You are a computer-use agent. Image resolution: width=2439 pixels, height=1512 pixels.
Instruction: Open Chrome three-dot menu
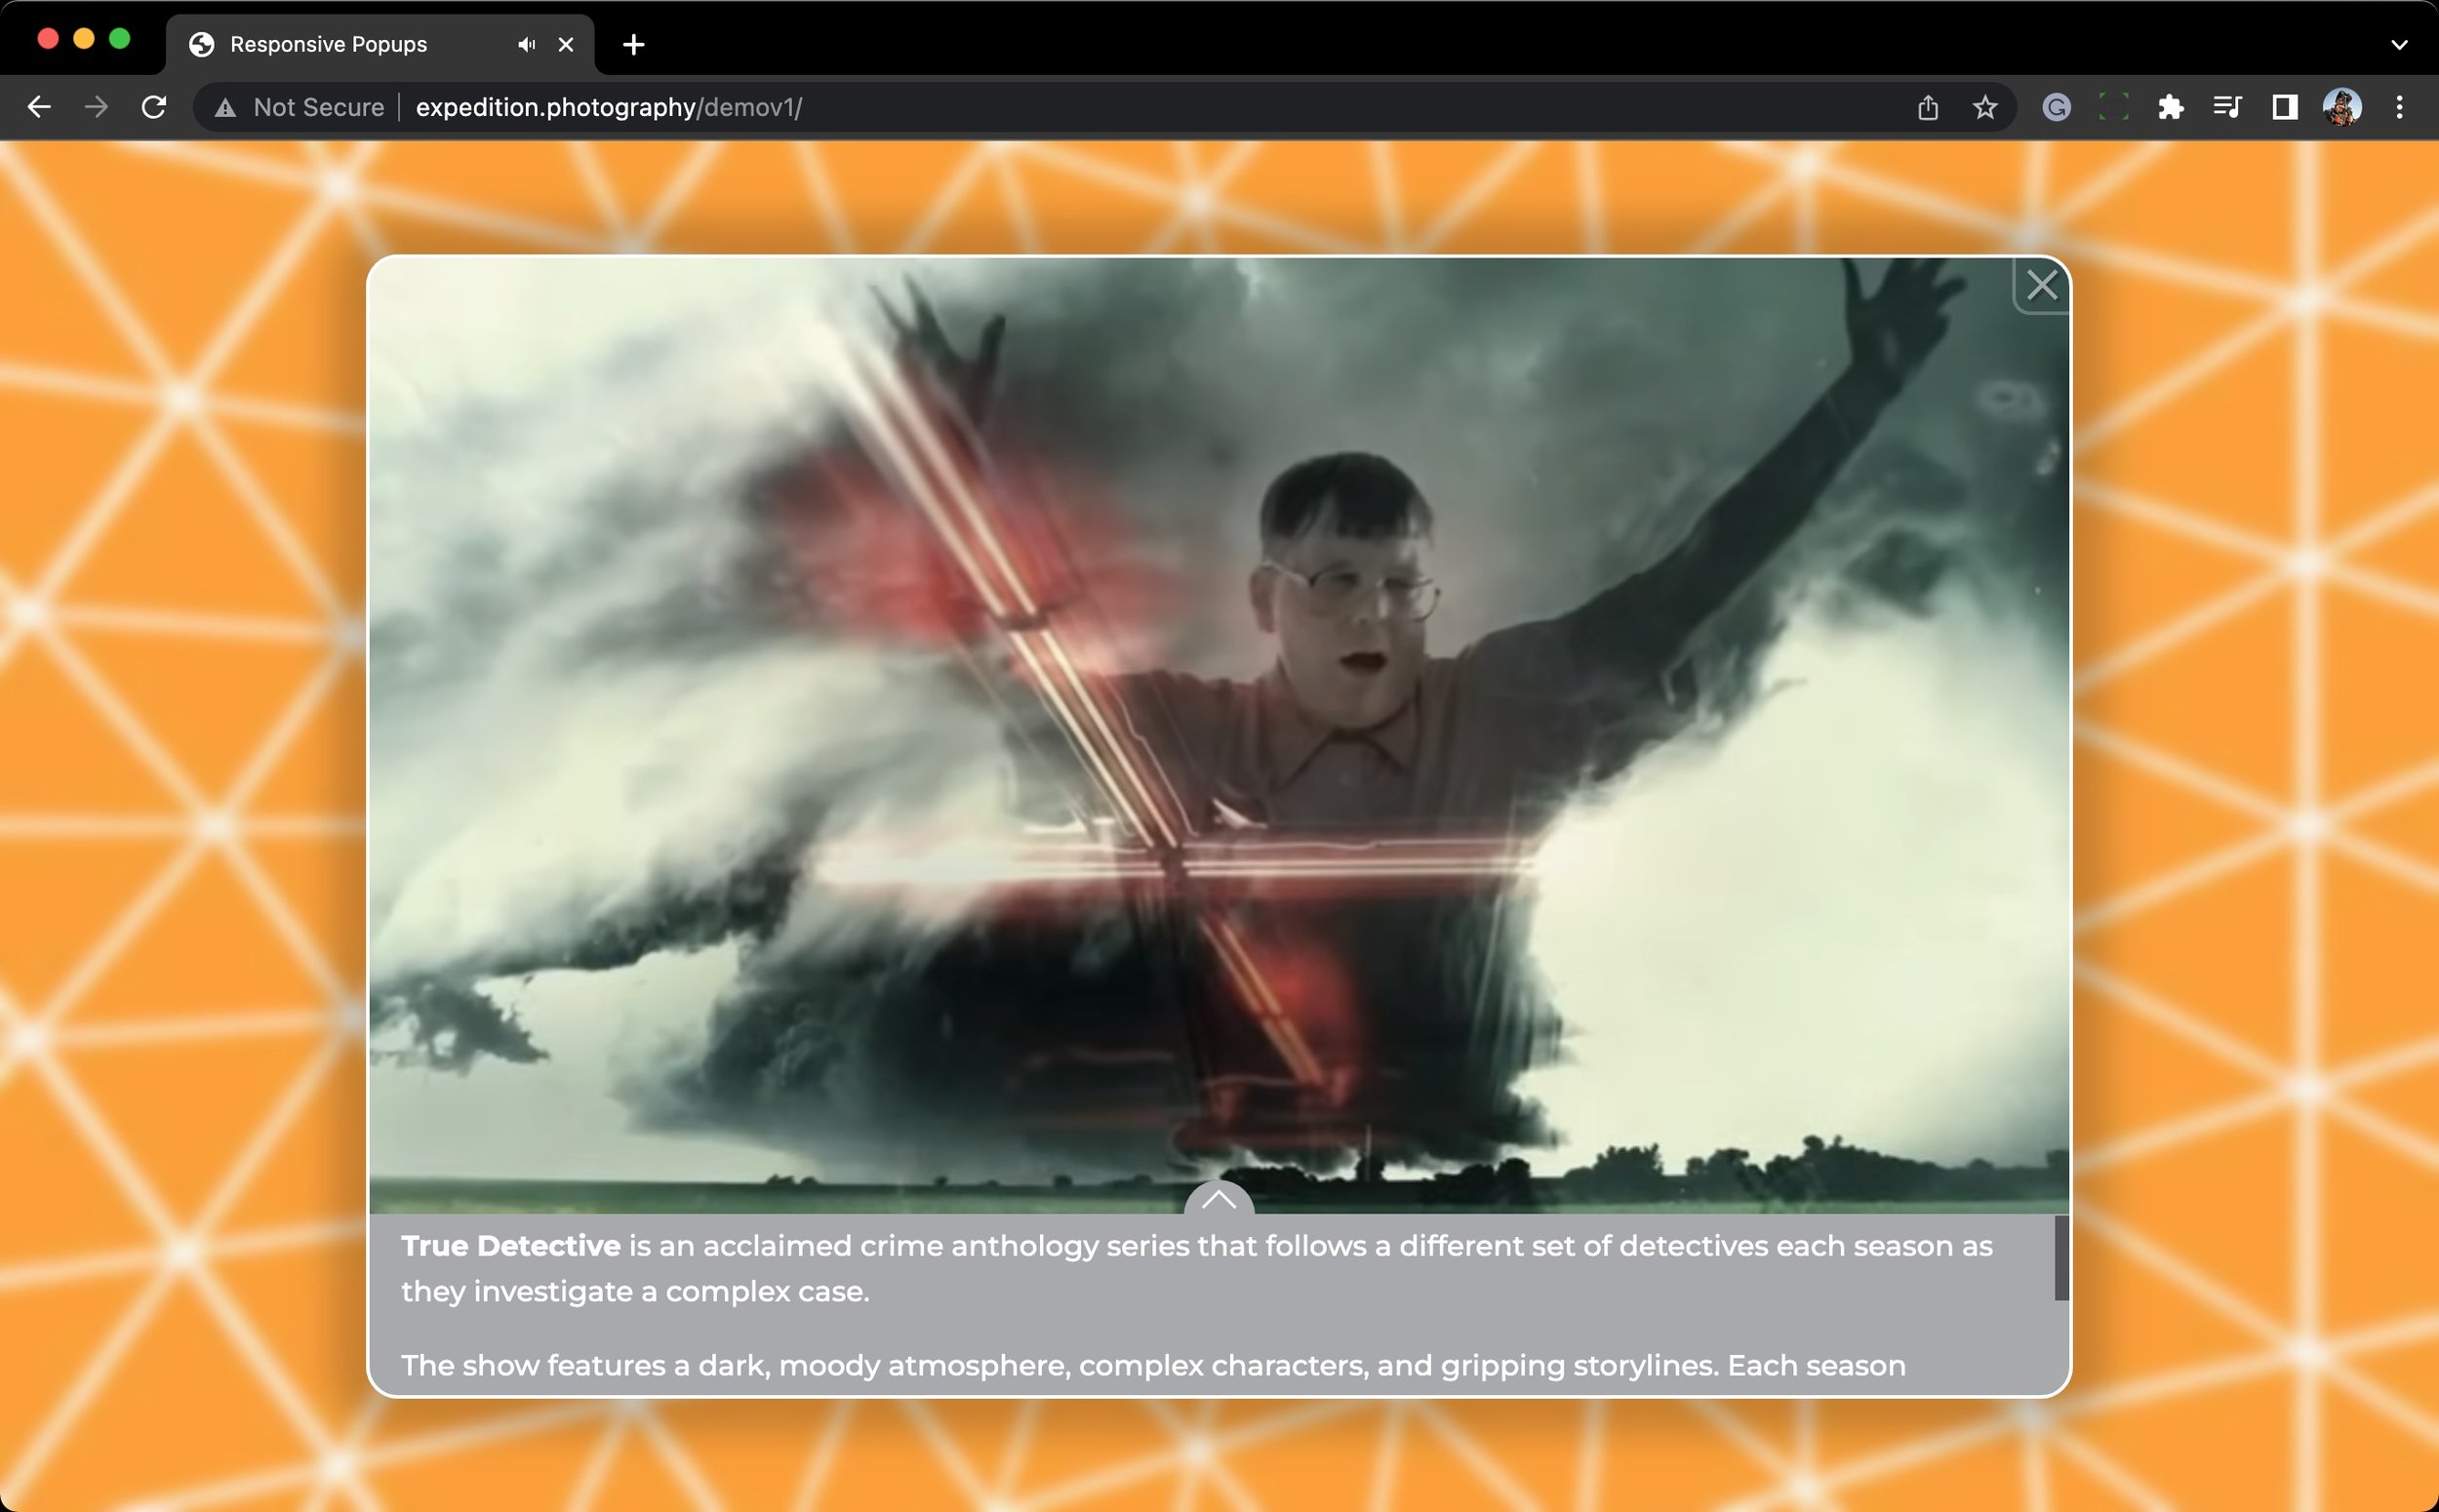pos(2399,107)
